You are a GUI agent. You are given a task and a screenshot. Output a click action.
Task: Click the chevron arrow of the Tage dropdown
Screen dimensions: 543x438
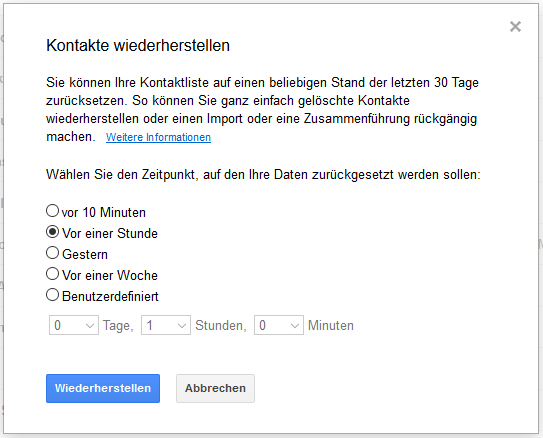click(x=90, y=326)
